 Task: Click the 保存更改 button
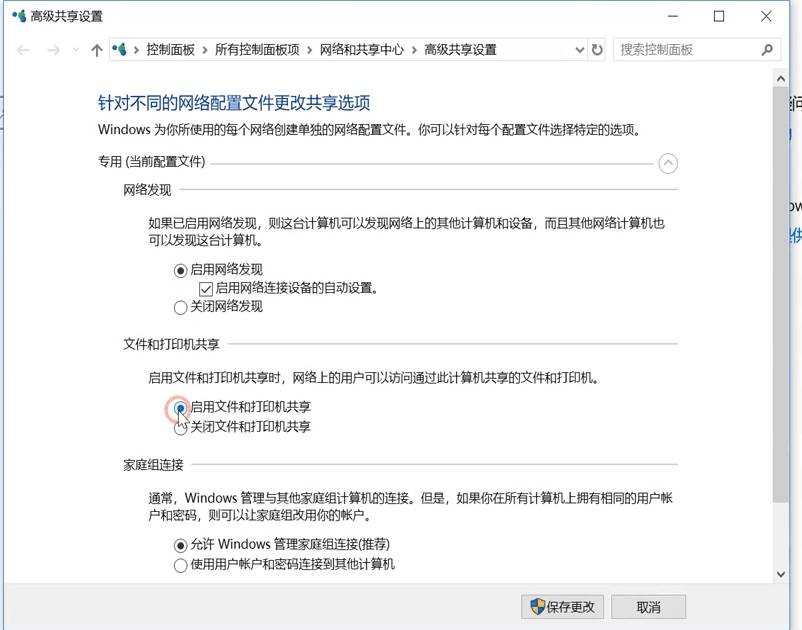tap(562, 606)
